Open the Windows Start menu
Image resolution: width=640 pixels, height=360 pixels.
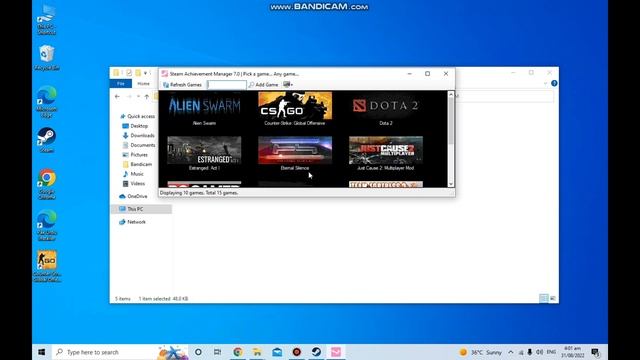coord(42,352)
